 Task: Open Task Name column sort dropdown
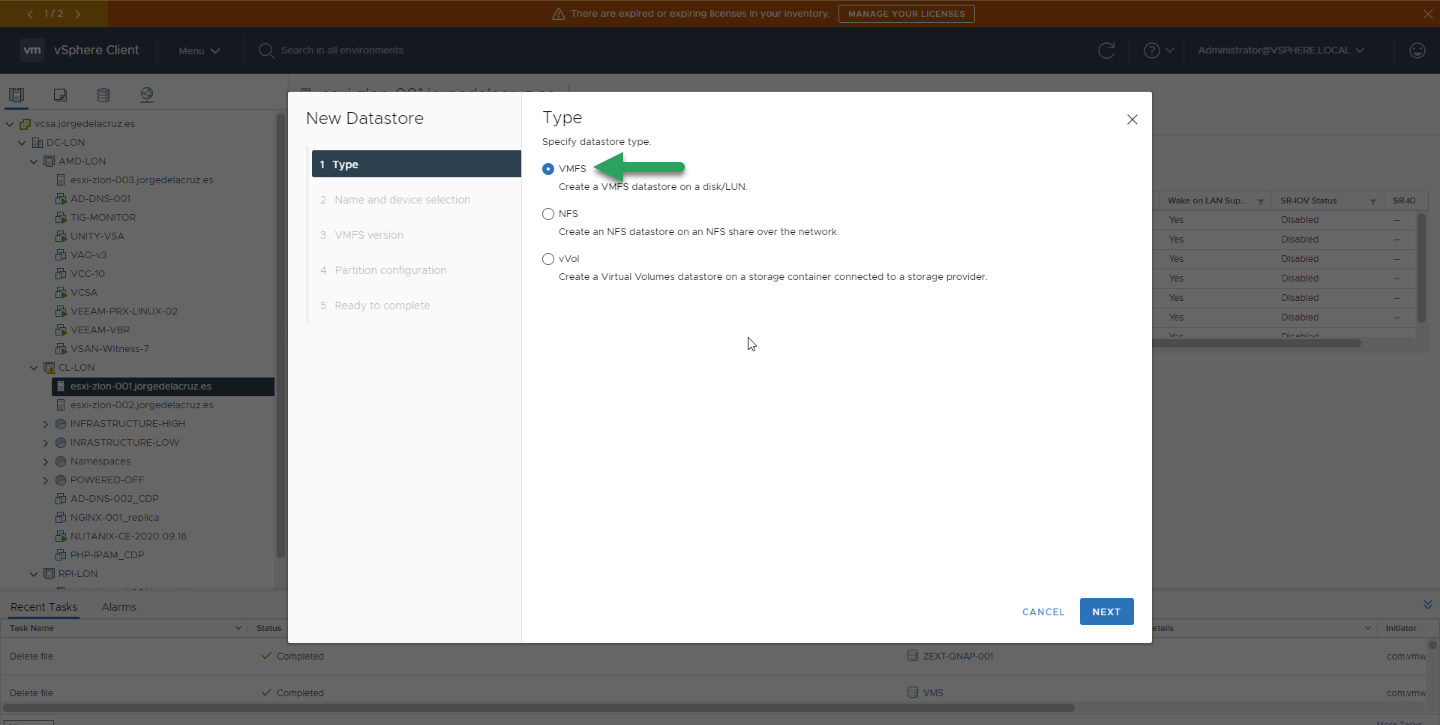coord(238,628)
